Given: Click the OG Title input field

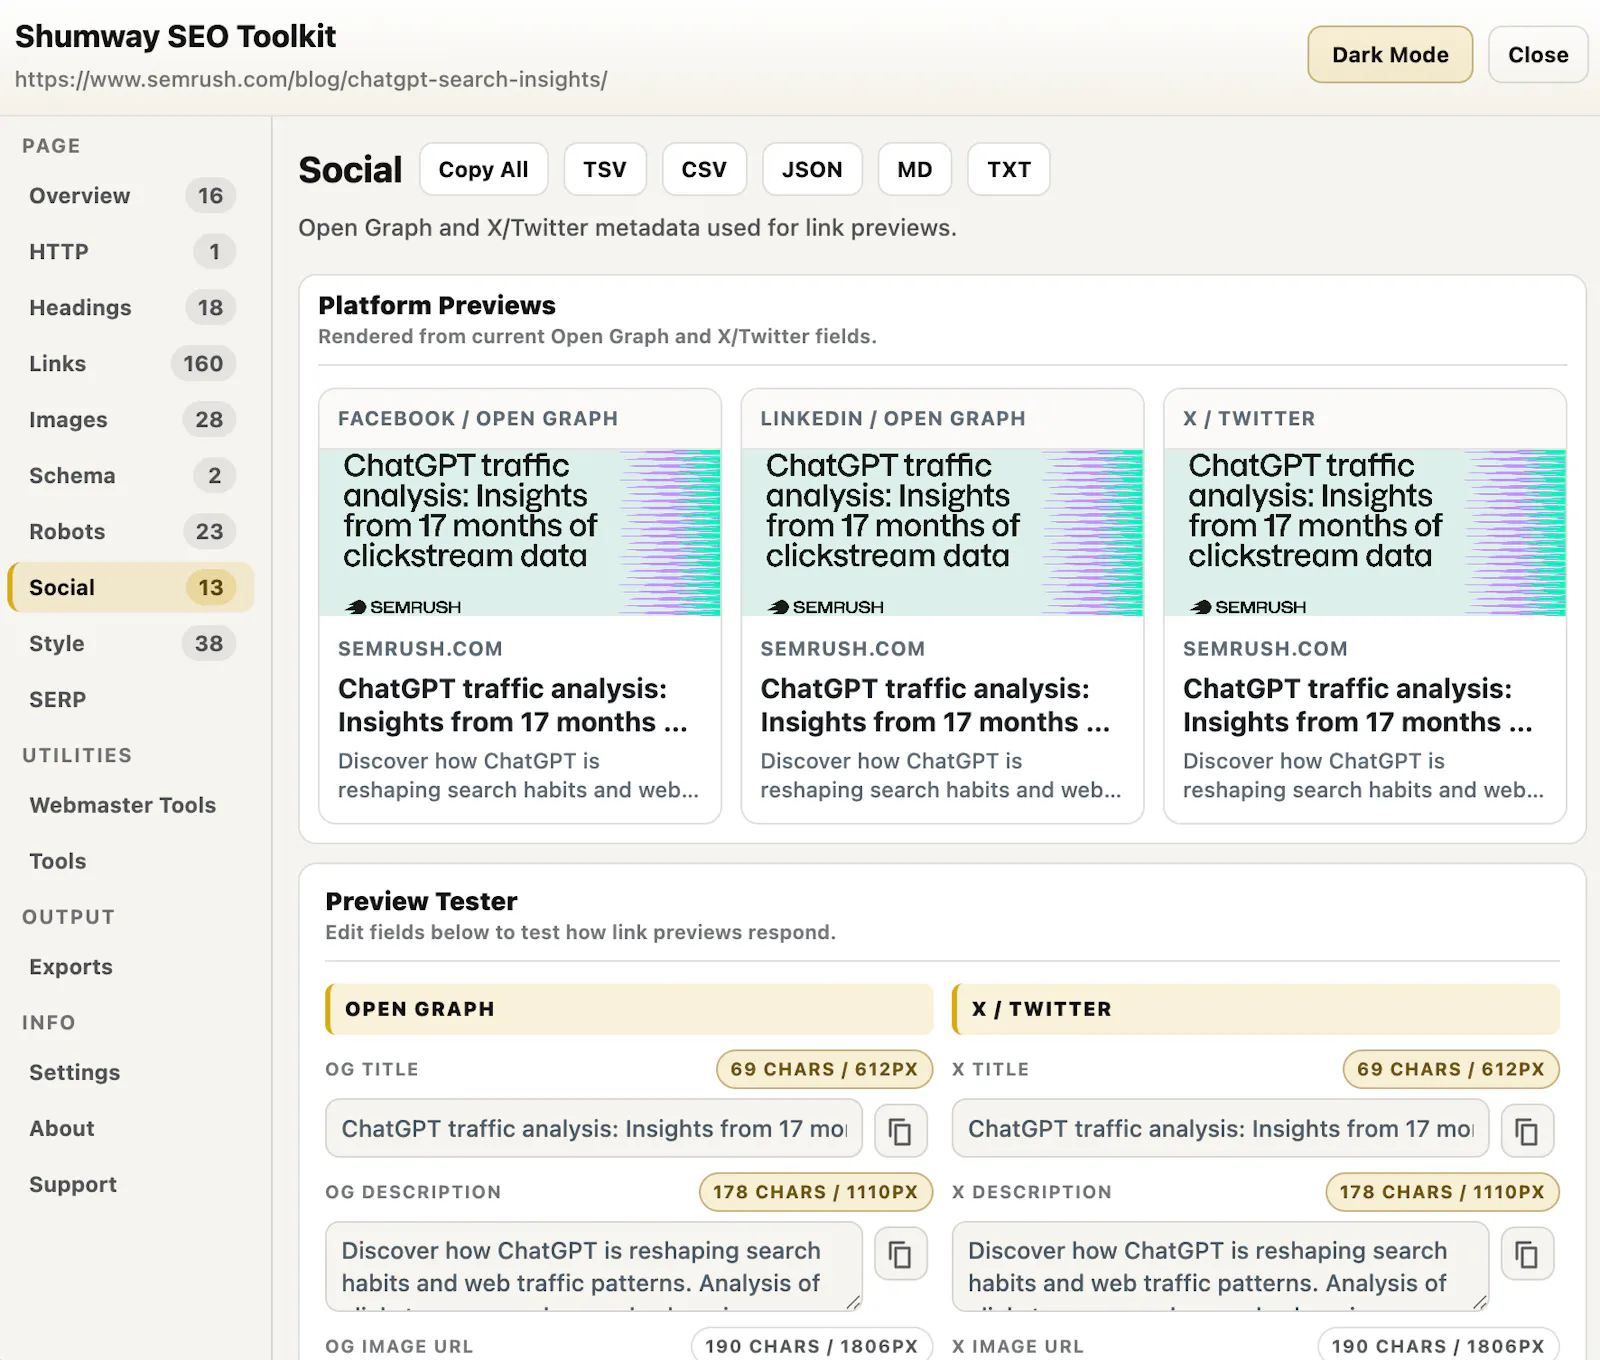Looking at the screenshot, I should [594, 1129].
